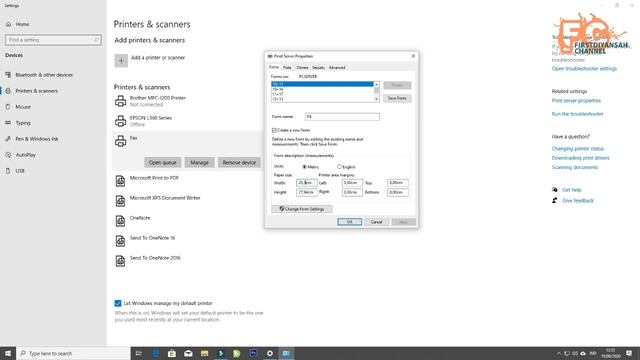Click the forms list scroll-up arrow
Image resolution: width=640 pixels, height=360 pixels.
[376, 84]
